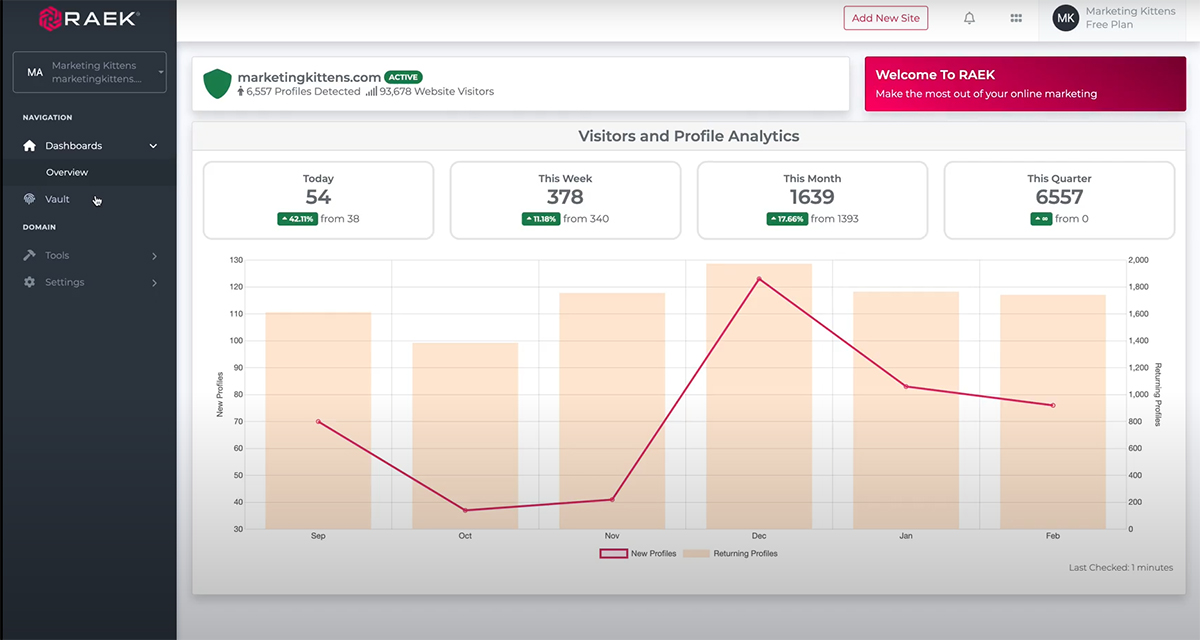This screenshot has height=640, width=1200.
Task: Click the "Last Checked: 1 minutes" text
Action: (x=1121, y=567)
